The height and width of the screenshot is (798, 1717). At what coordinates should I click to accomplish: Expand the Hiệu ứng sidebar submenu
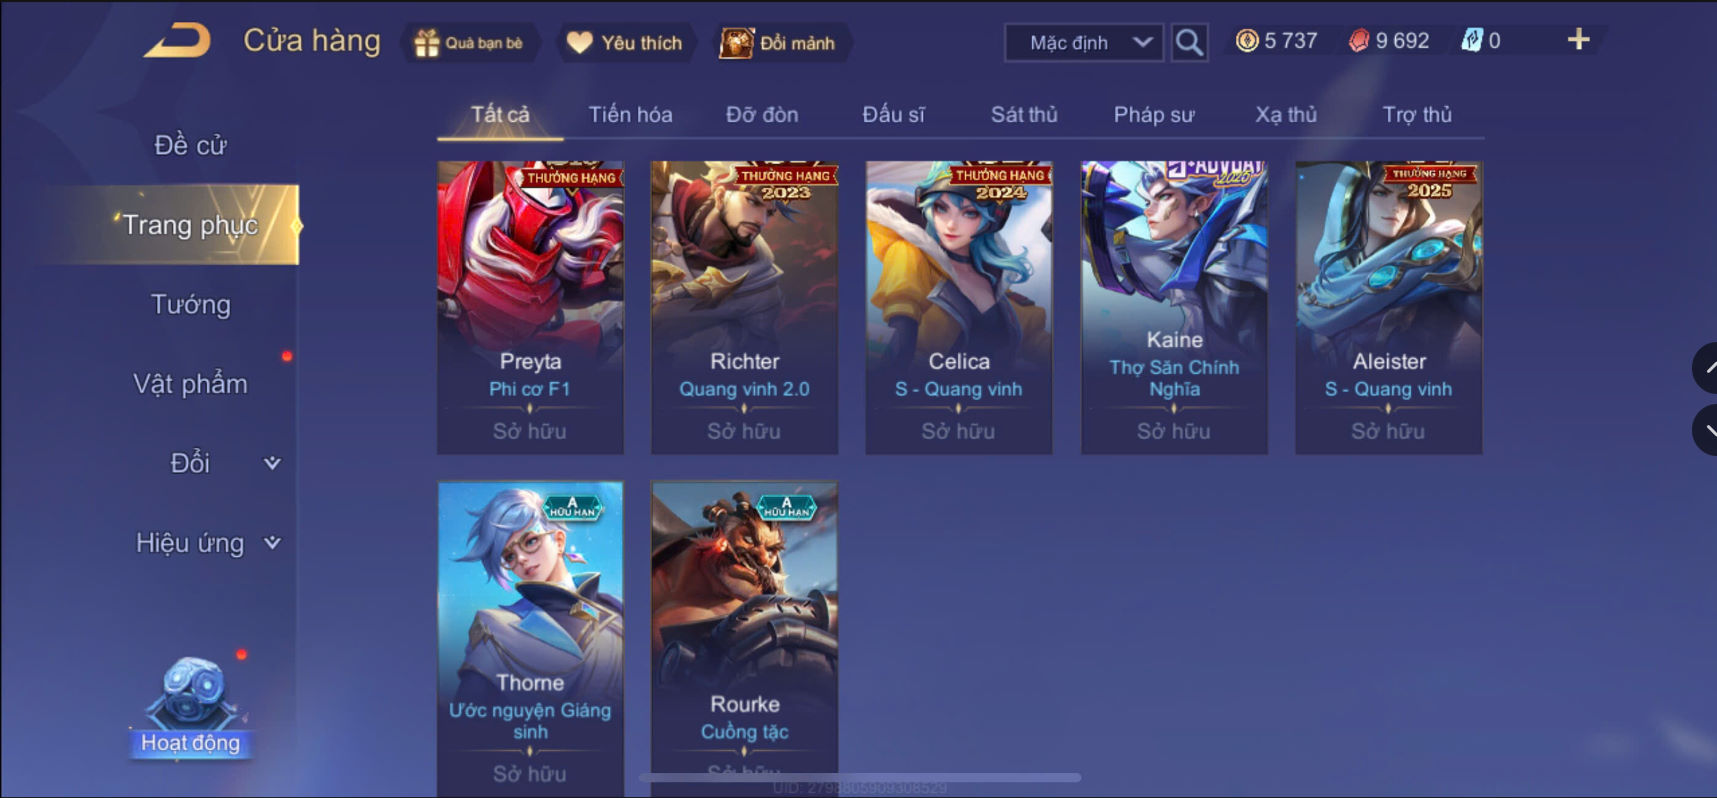point(272,543)
